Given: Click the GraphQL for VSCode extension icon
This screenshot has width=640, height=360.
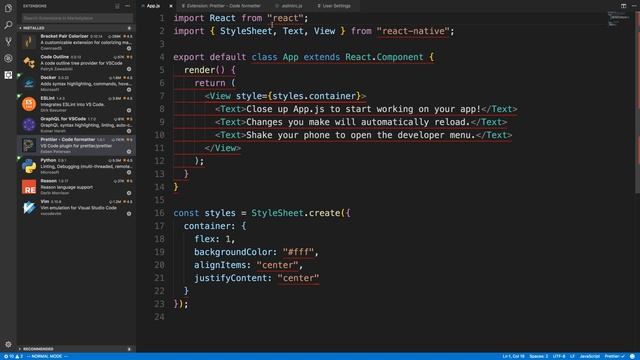Looking at the screenshot, I should click(29, 124).
